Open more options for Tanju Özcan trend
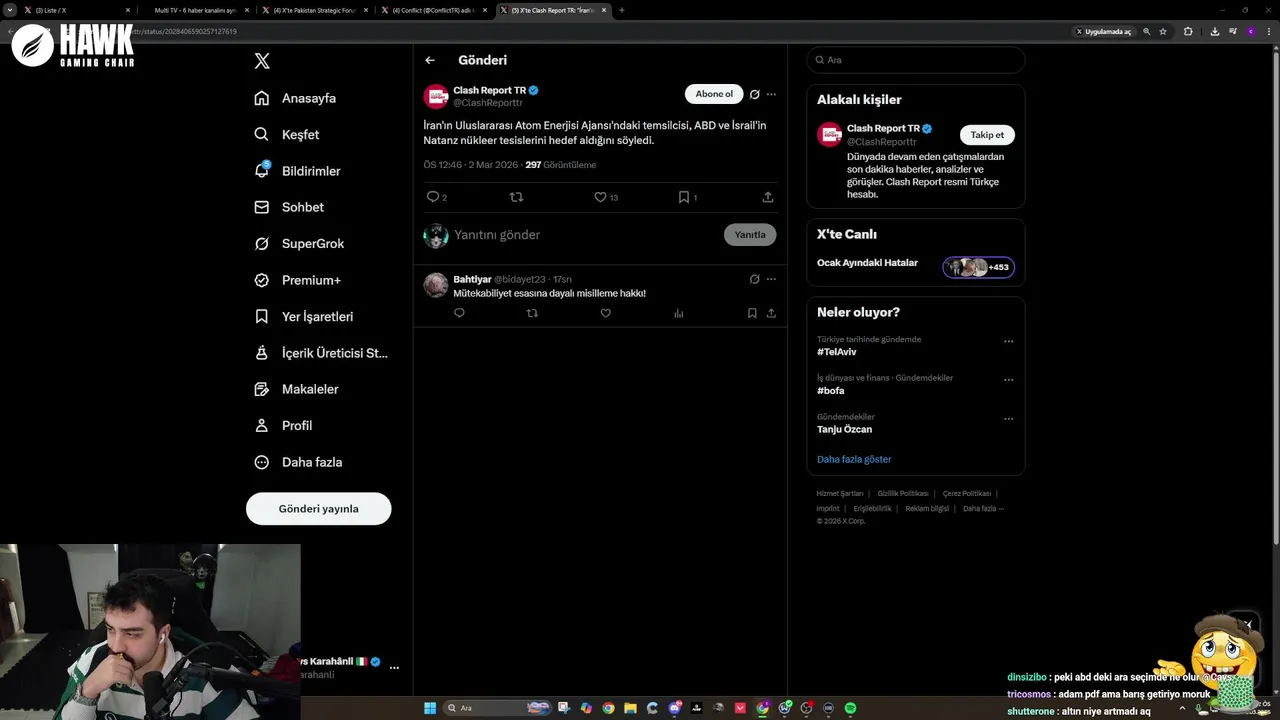The width and height of the screenshot is (1280, 720). [1008, 419]
